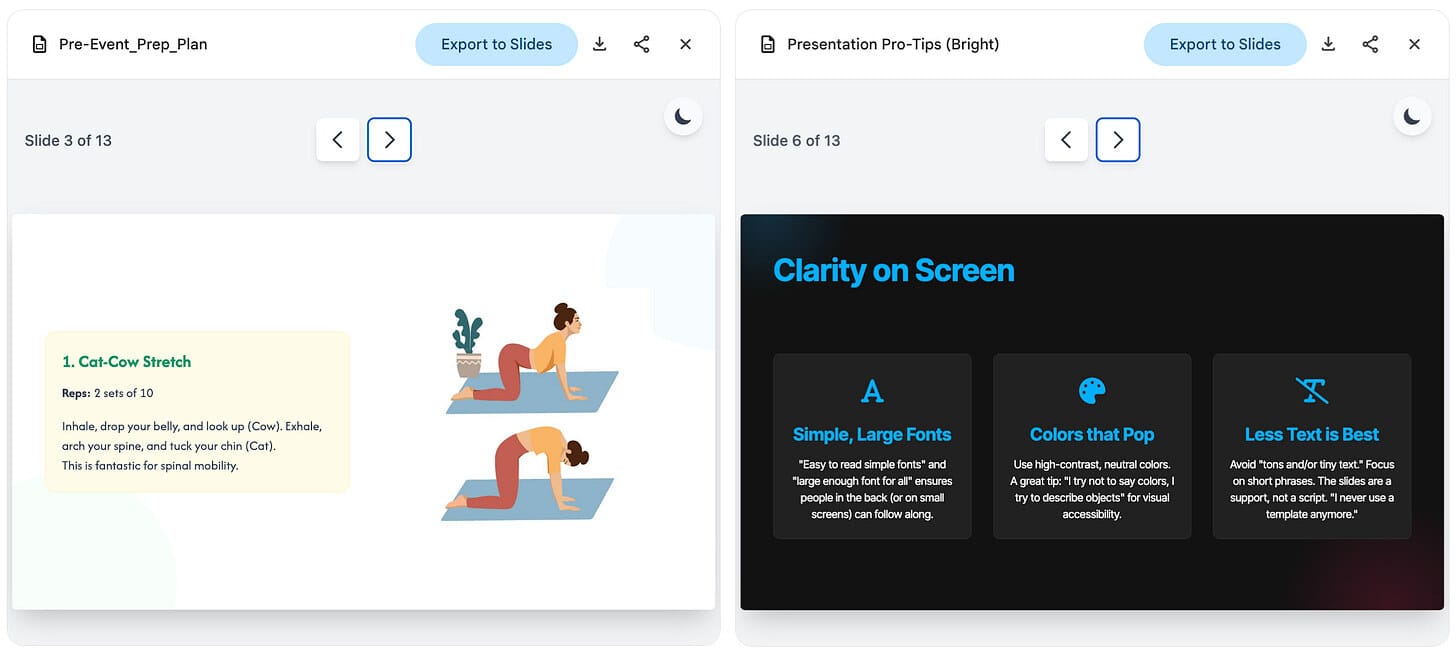Go to previous slide in Presentation Pro-Tips
Screen dimensions: 1456x656
click(x=1066, y=140)
